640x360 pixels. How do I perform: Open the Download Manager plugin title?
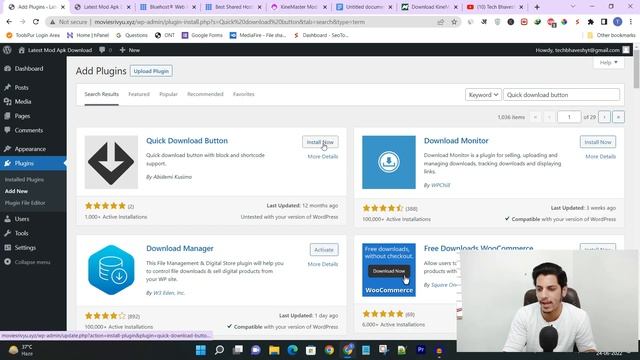click(x=180, y=248)
